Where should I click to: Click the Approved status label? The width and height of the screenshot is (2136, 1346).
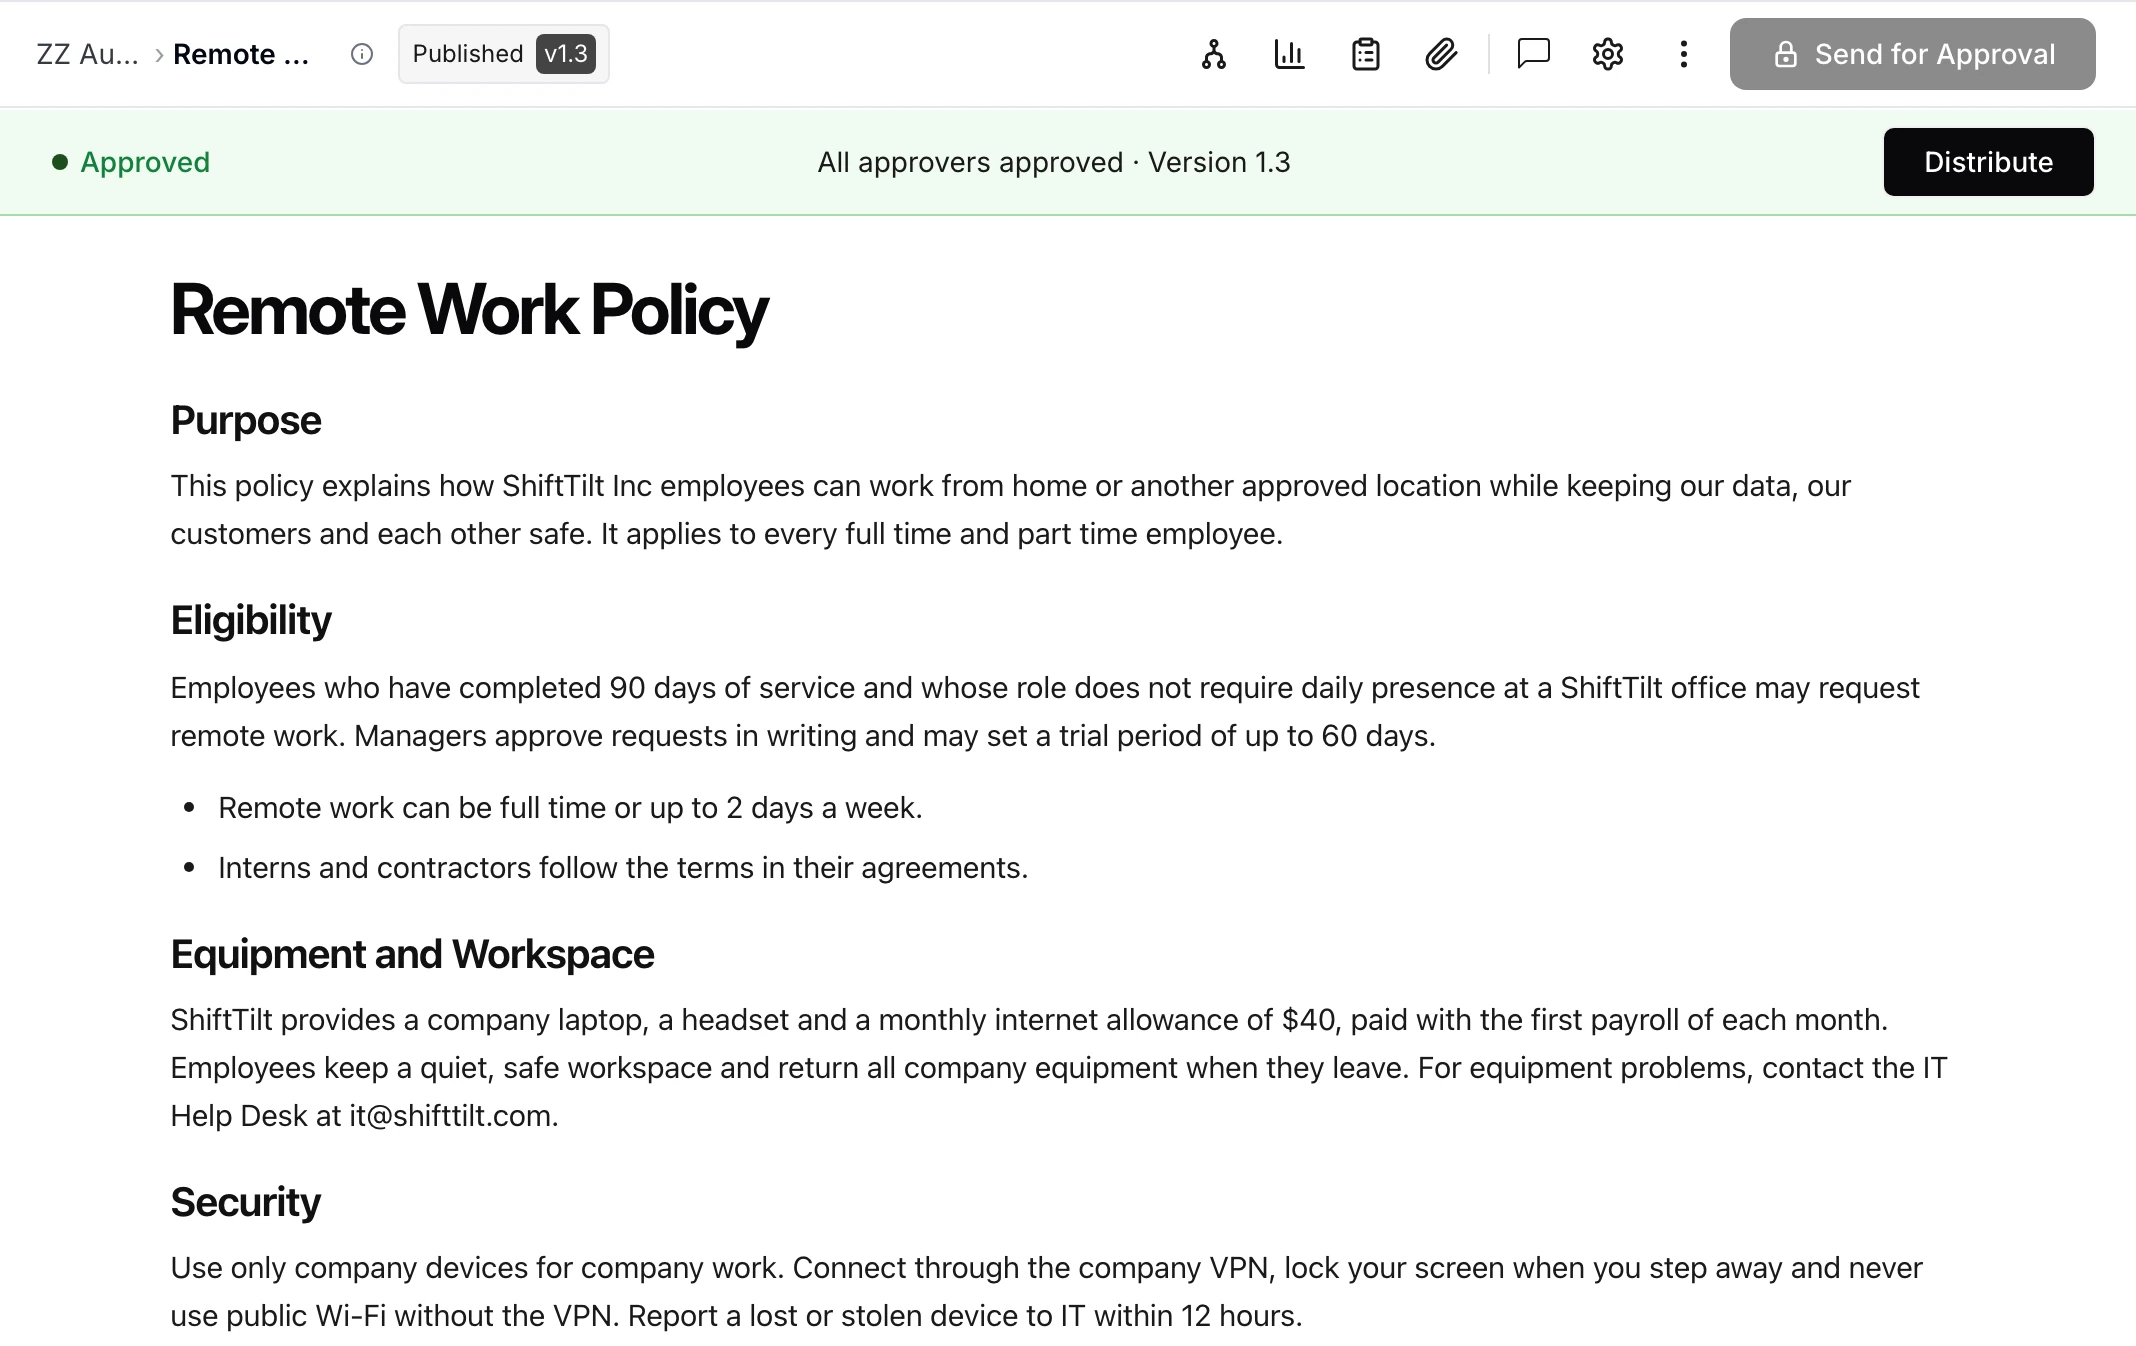145,162
